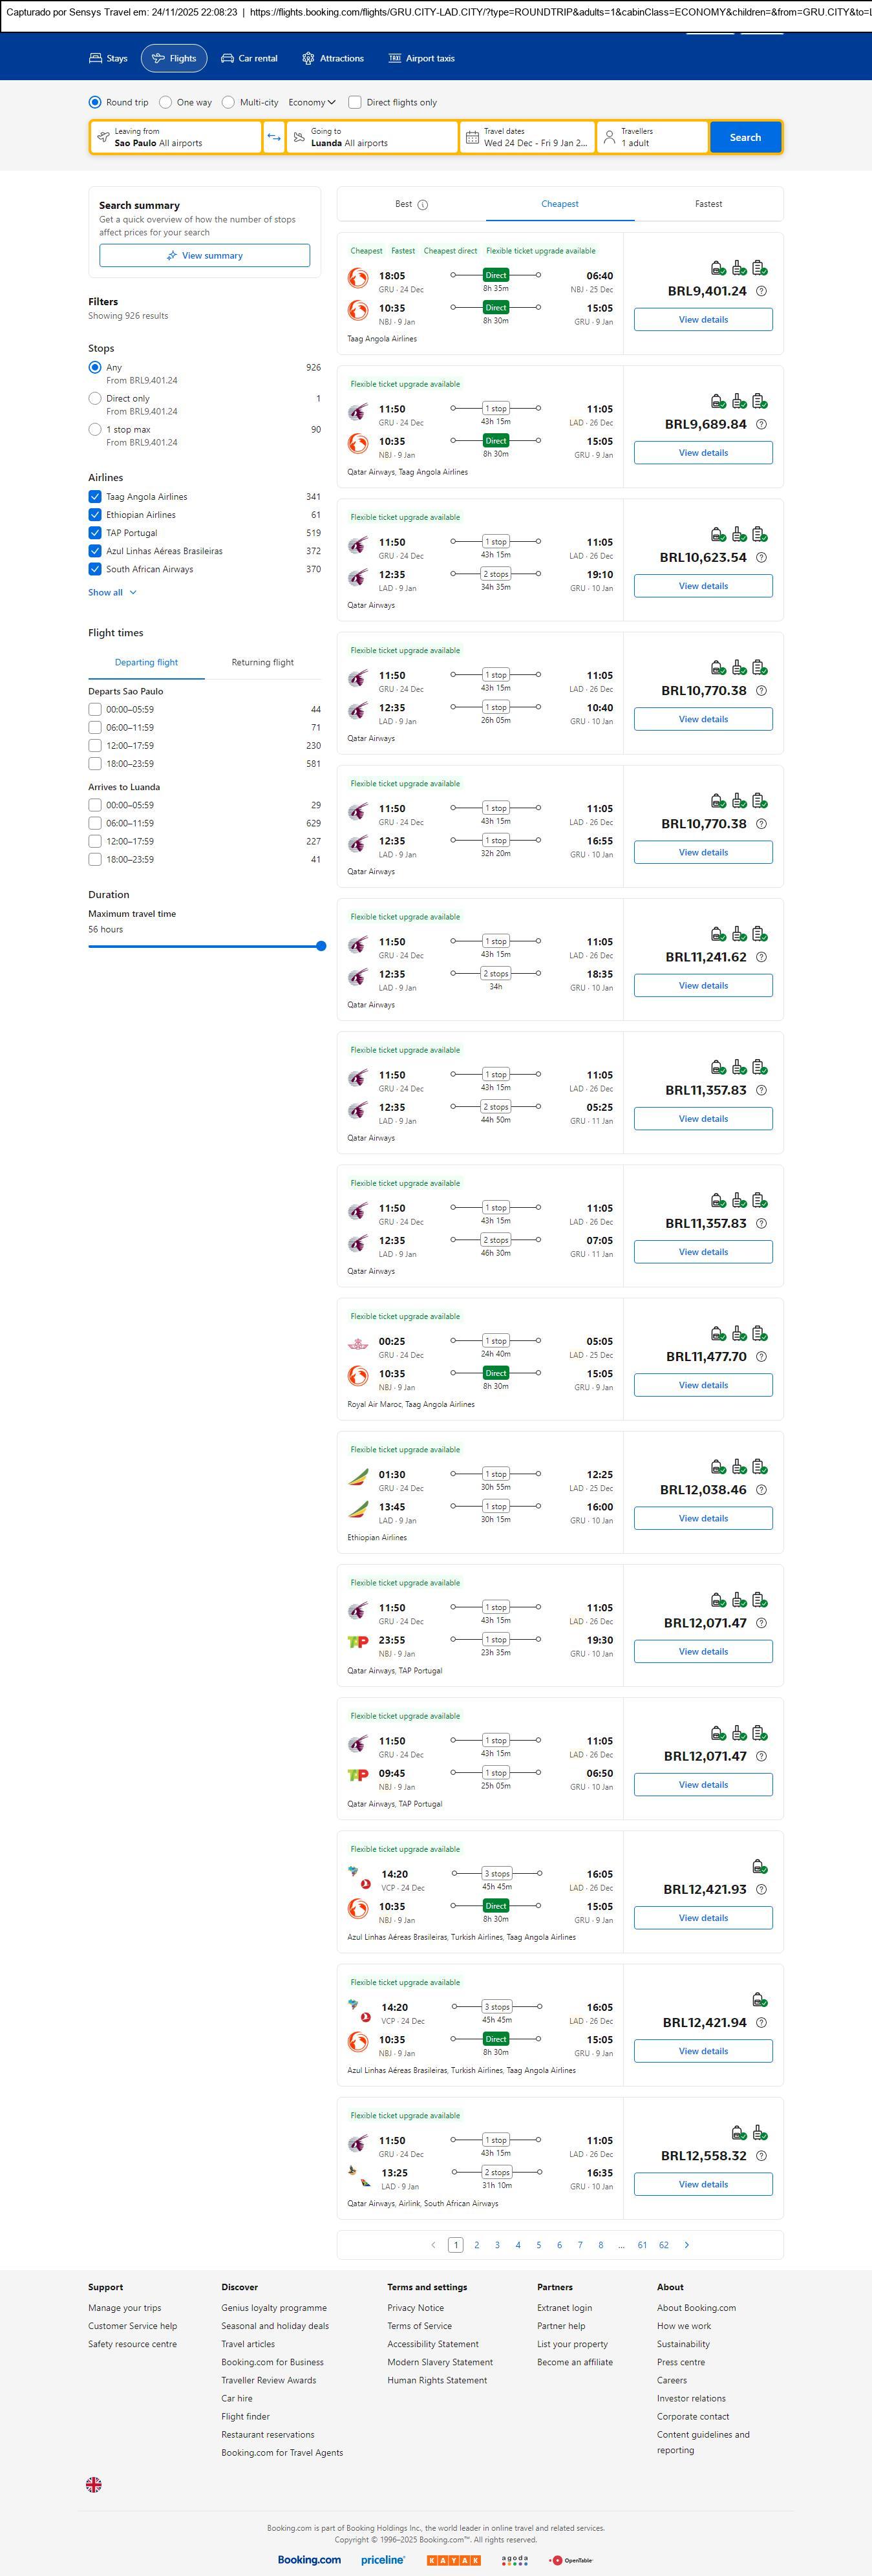Expand the Show all airlines list

point(112,592)
